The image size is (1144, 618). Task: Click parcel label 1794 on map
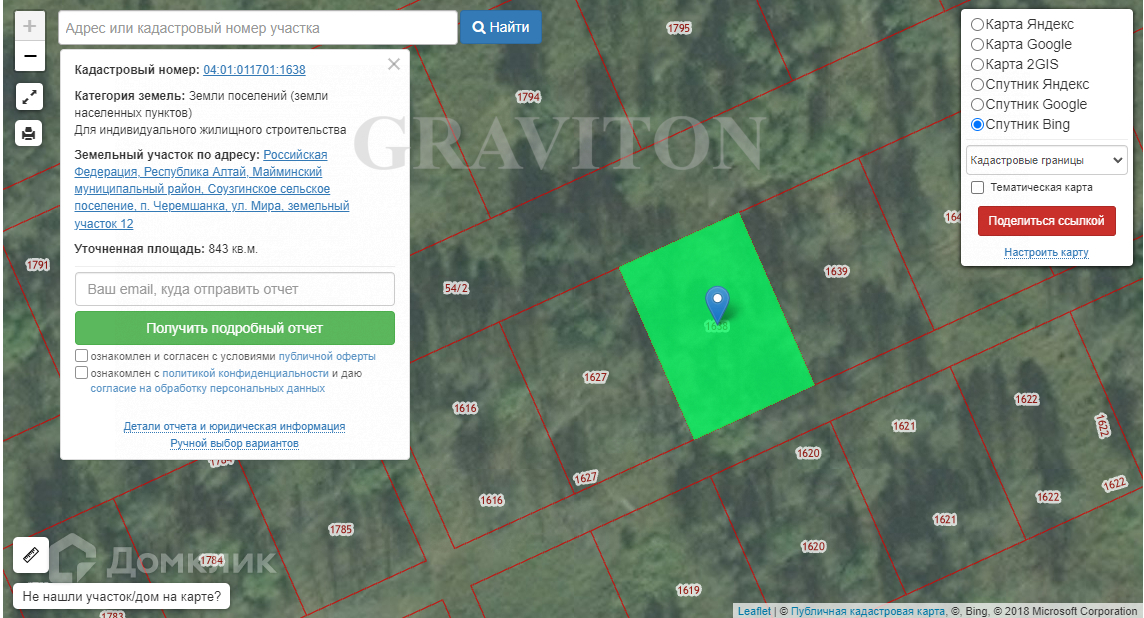pyautogui.click(x=528, y=97)
